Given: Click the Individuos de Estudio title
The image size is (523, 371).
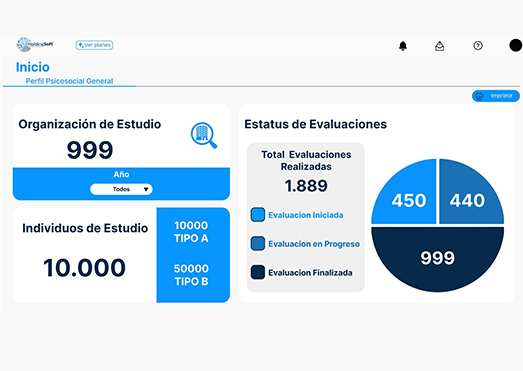Looking at the screenshot, I should pos(85,228).
